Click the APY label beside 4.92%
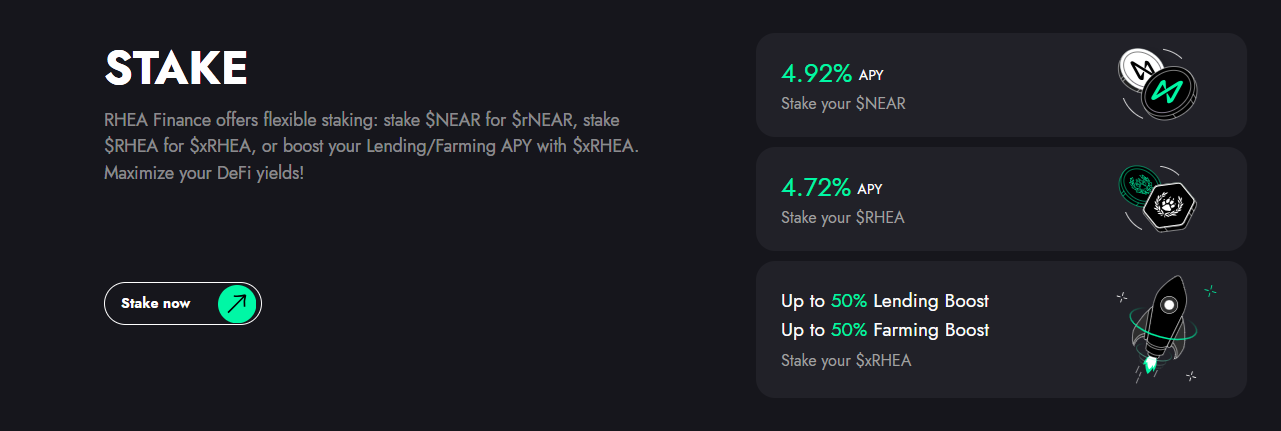The width and height of the screenshot is (1281, 431). click(x=871, y=76)
